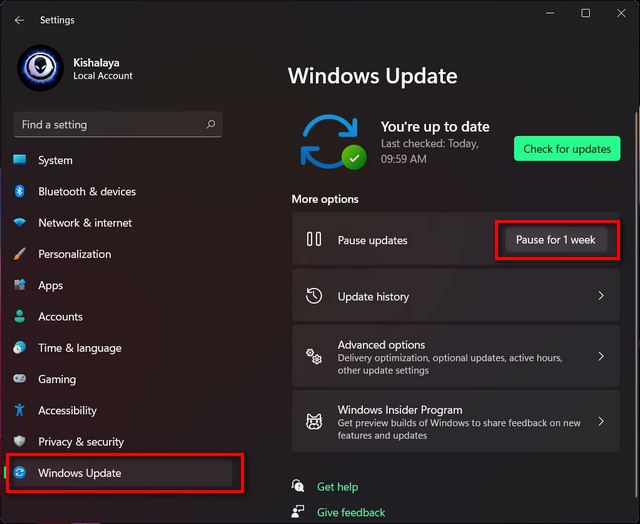Click the Bluetooth icon in sidebar
This screenshot has height=524, width=640.
(20, 191)
